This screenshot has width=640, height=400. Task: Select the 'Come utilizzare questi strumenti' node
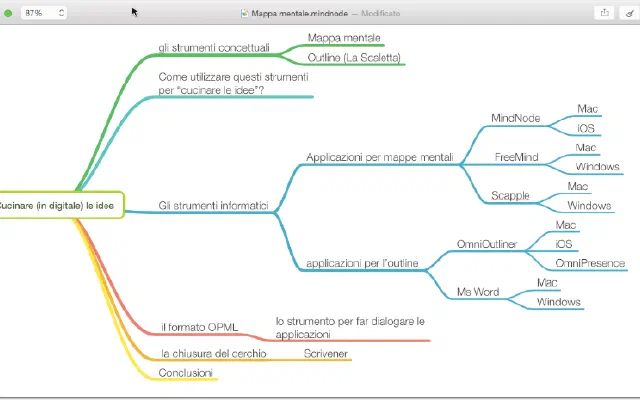(x=233, y=84)
